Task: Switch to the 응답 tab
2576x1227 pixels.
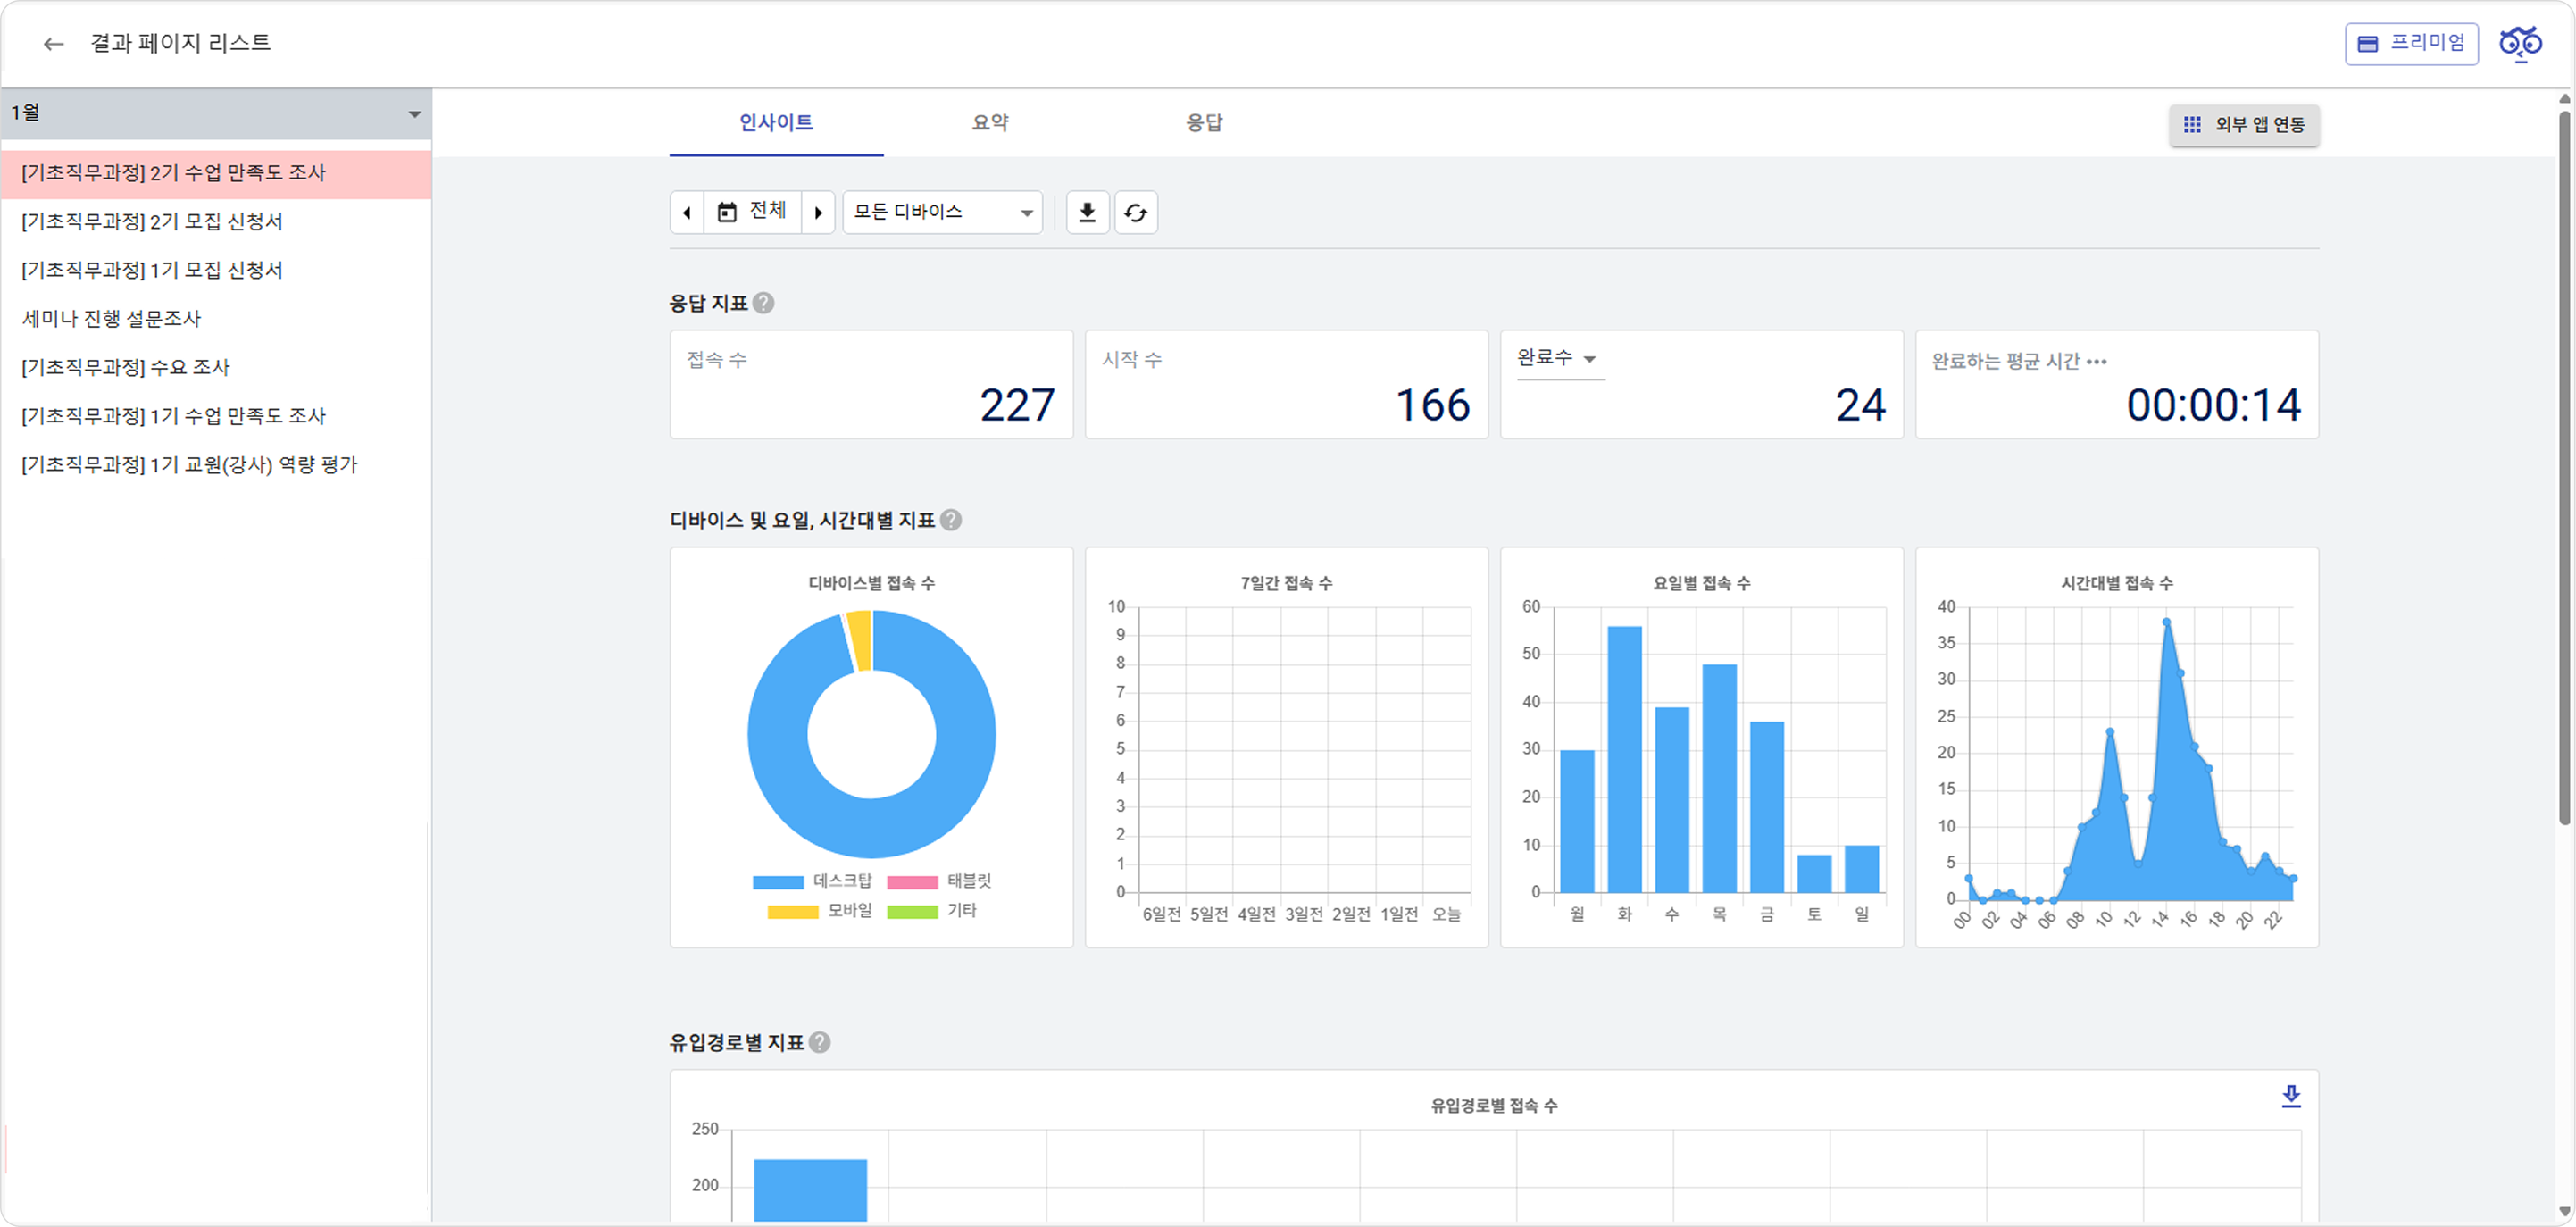Action: [x=1204, y=122]
